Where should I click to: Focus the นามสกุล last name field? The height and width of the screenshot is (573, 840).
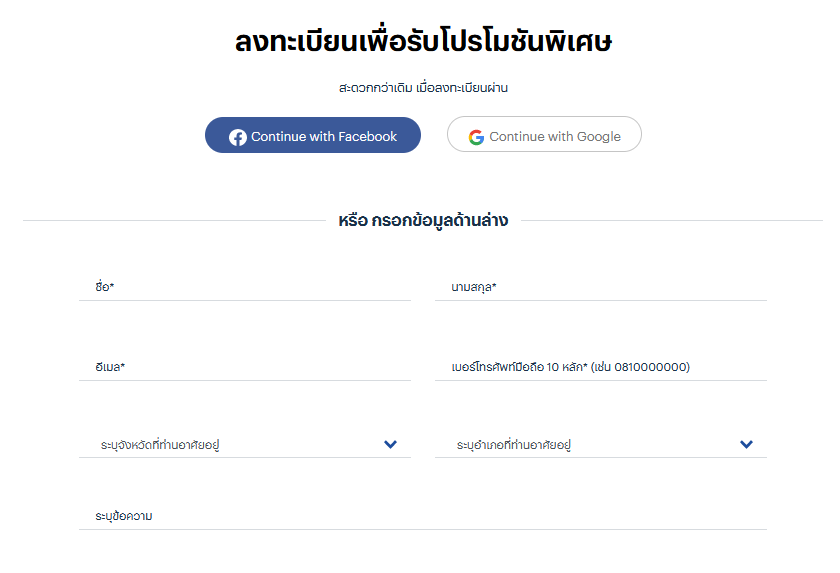coord(601,286)
